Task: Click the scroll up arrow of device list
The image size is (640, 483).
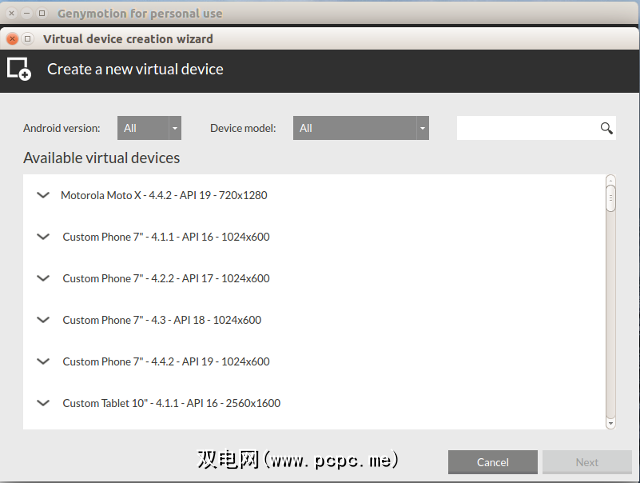Action: coord(611,180)
